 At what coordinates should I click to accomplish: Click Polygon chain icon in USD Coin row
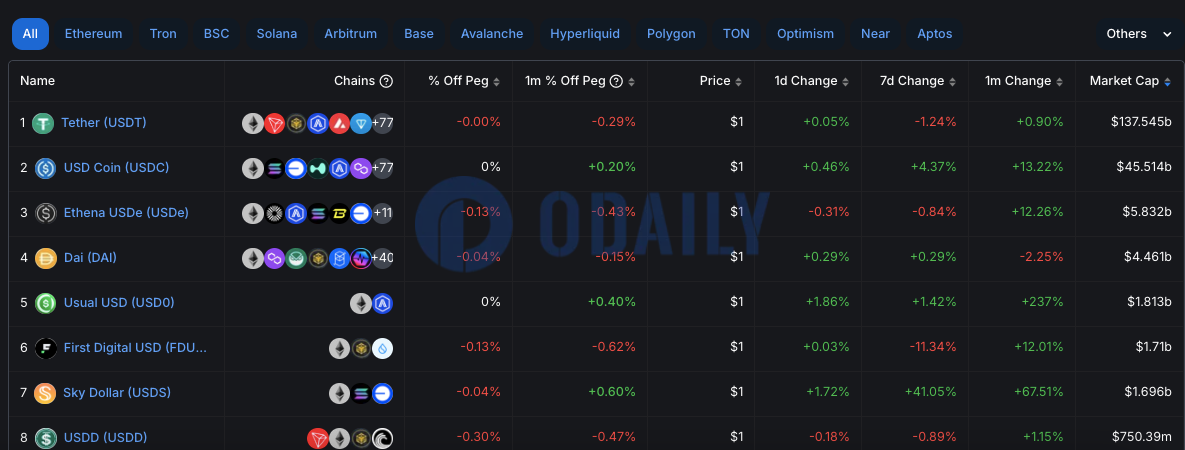(361, 168)
